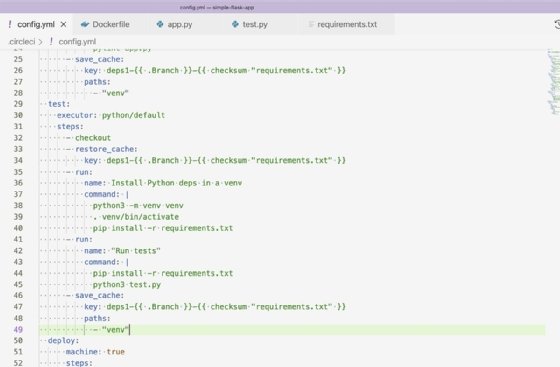Click 'python3 test.py' on line 45

point(127,285)
